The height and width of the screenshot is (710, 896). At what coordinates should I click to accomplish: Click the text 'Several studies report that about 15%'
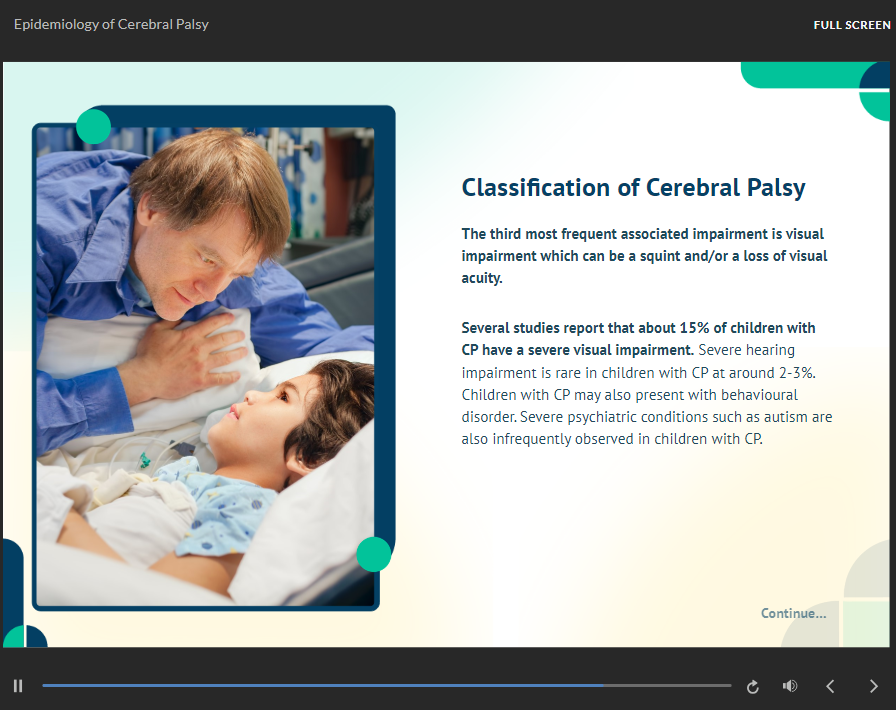(x=587, y=328)
